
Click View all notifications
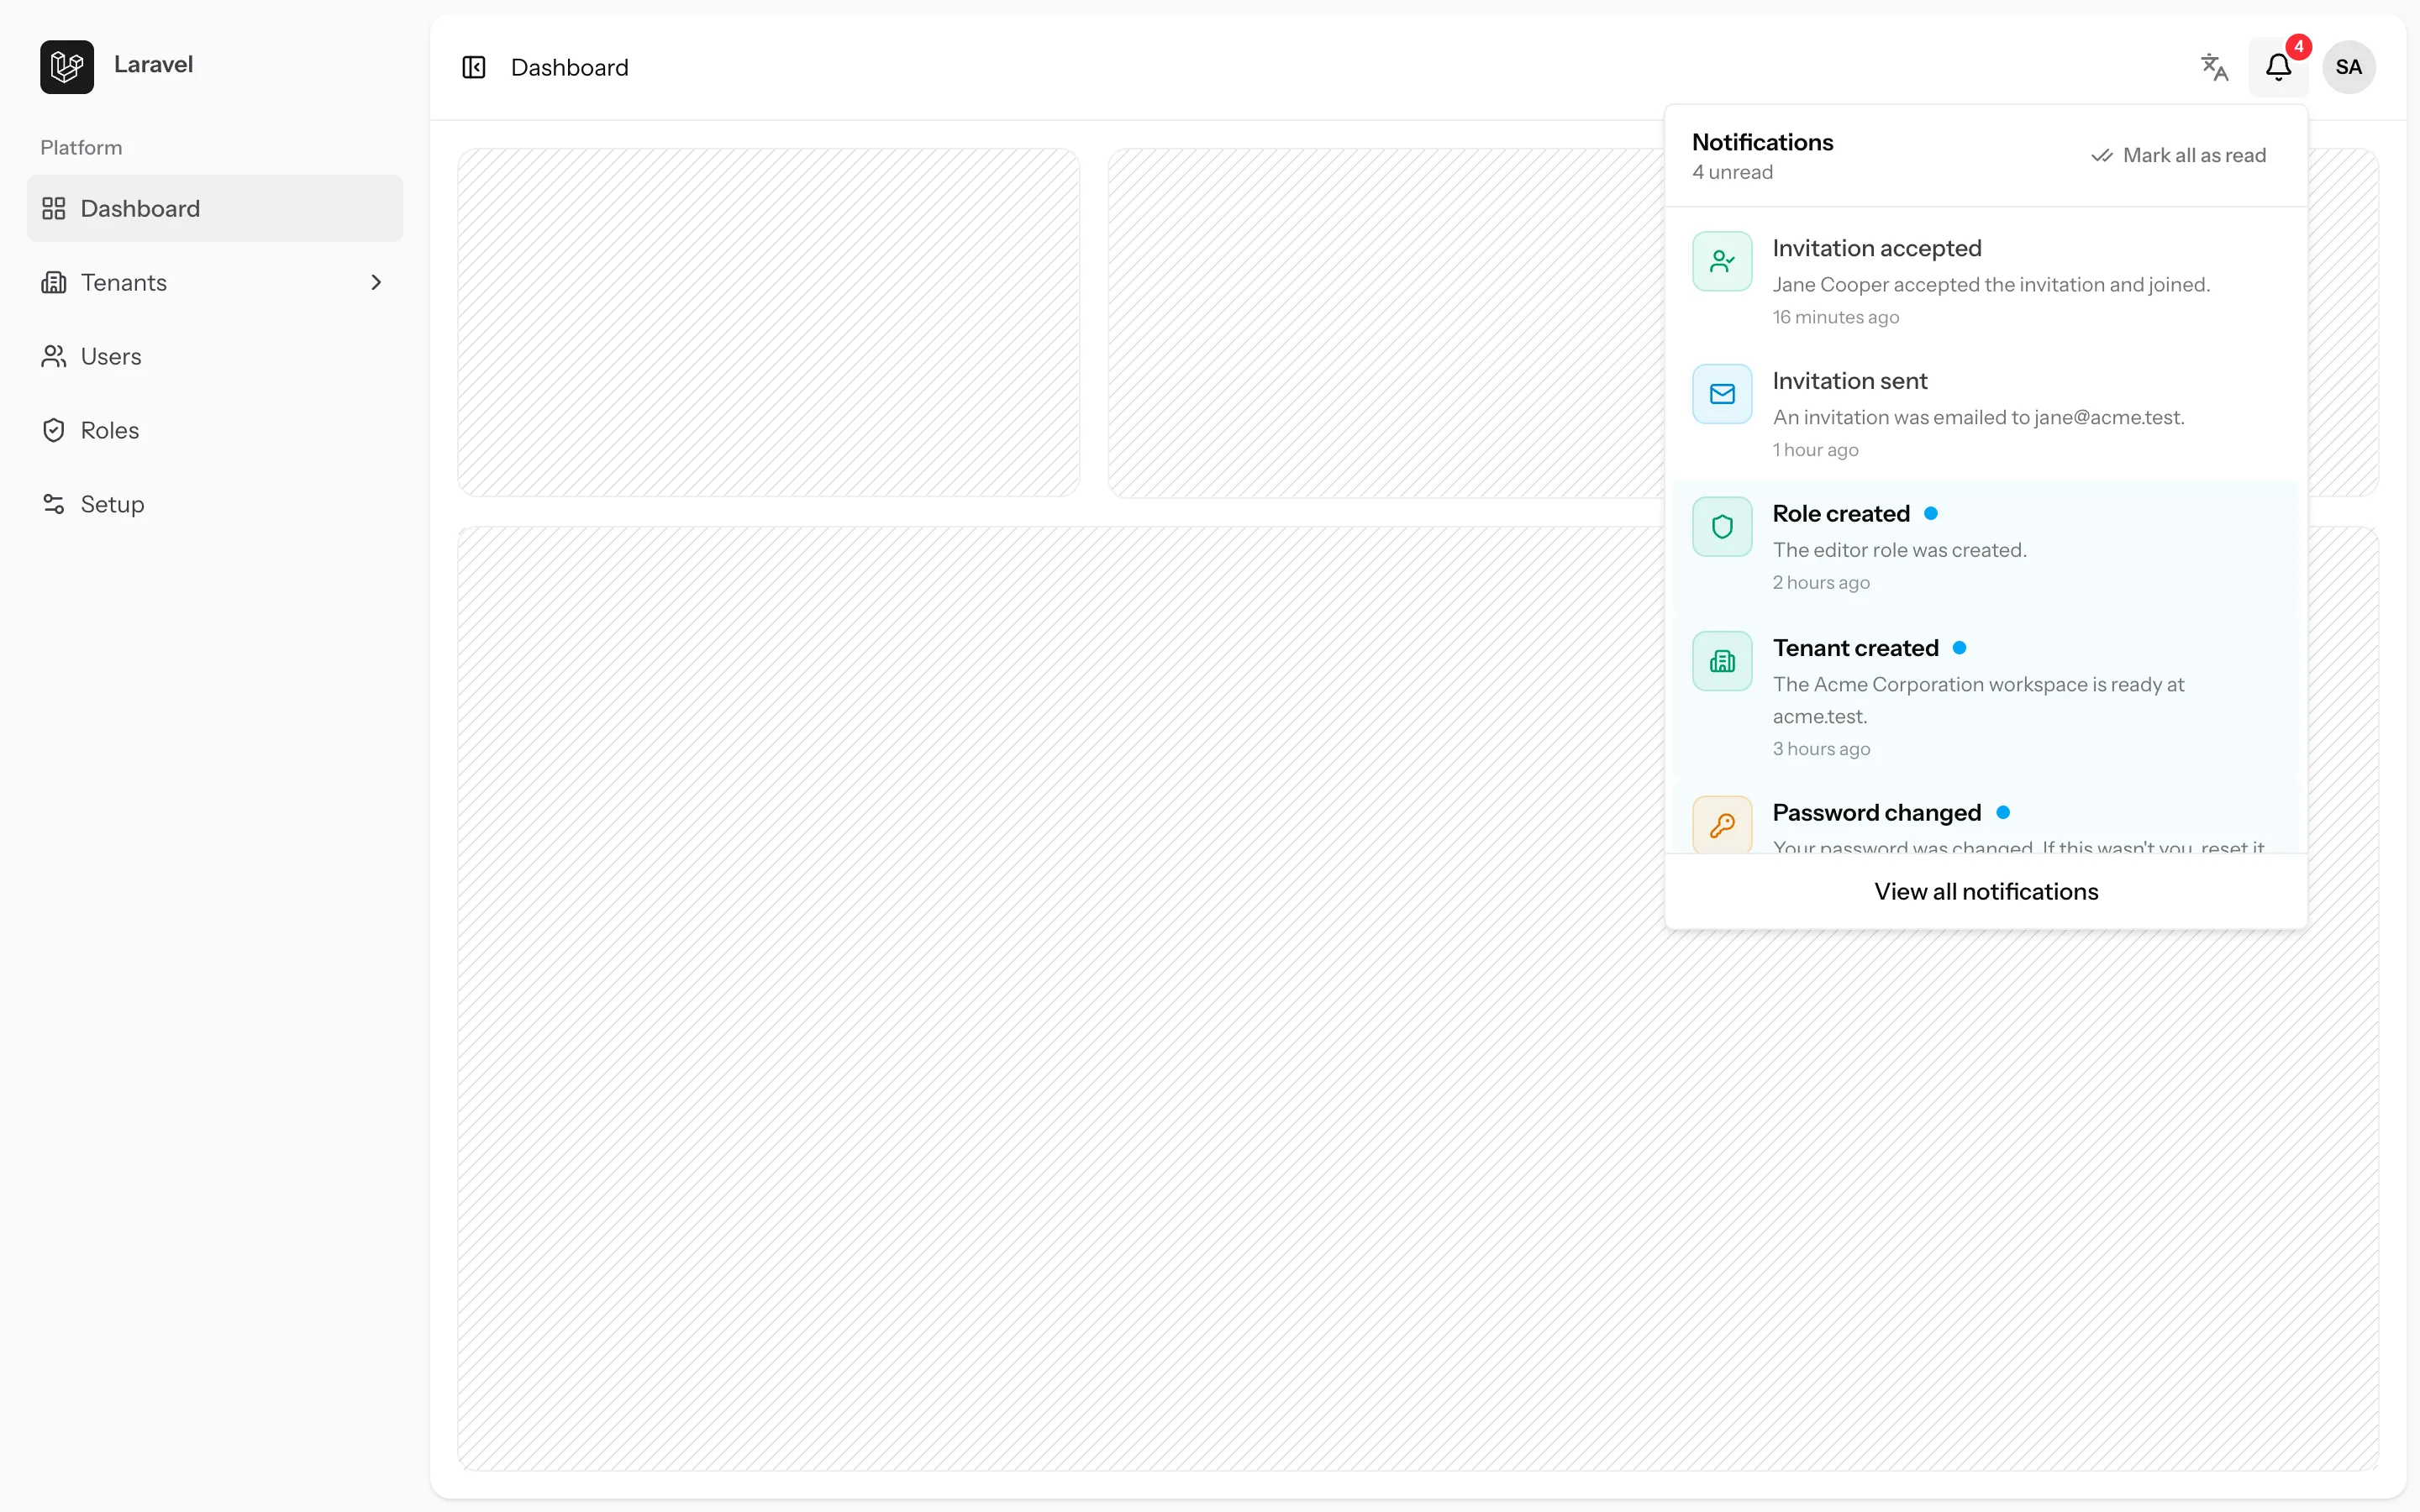pyautogui.click(x=1986, y=891)
